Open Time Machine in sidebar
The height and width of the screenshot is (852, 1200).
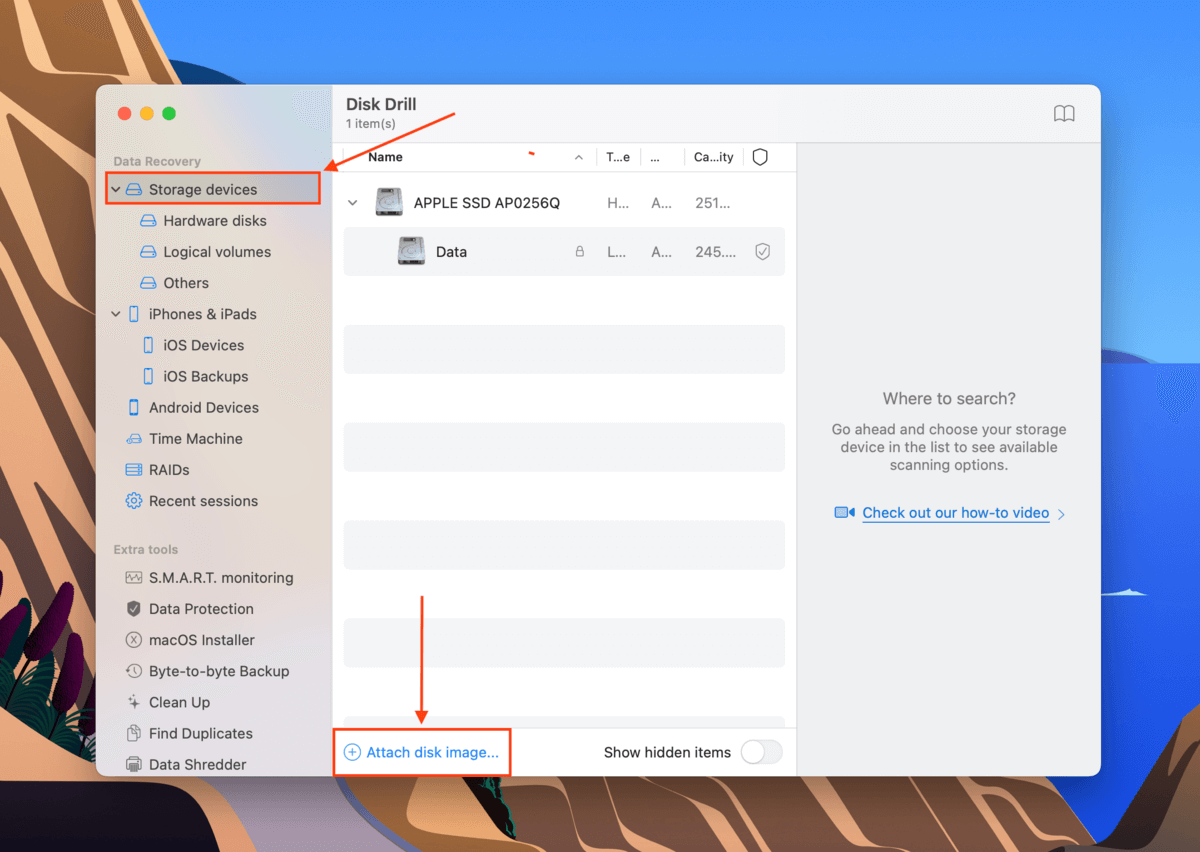coord(196,439)
